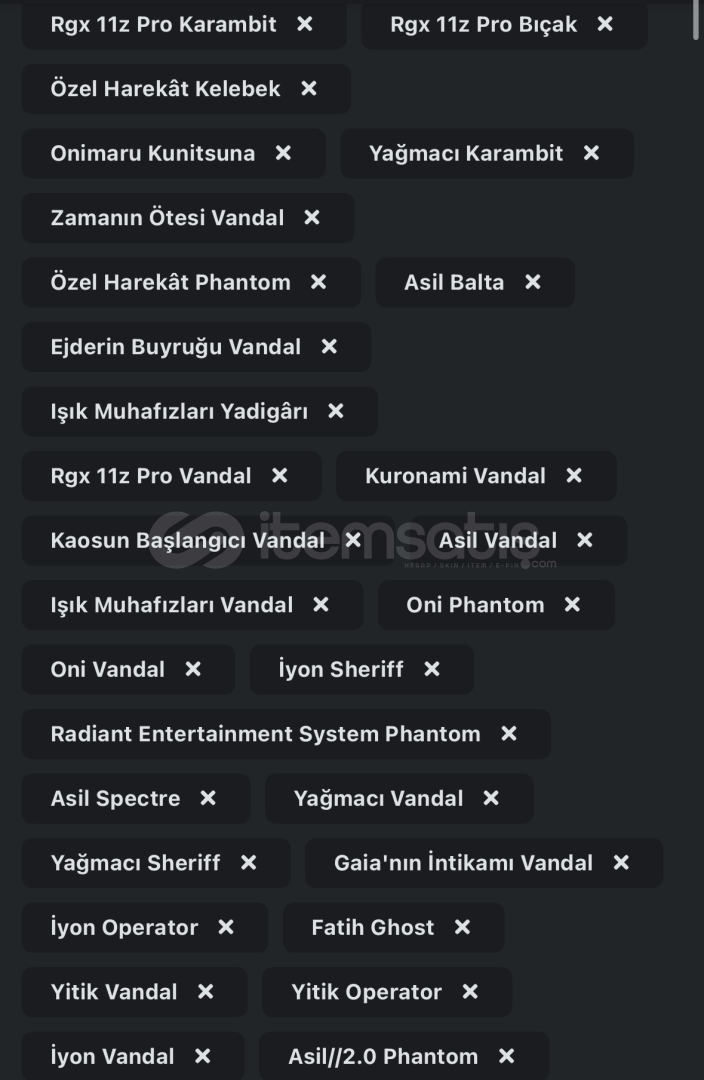This screenshot has height=1080, width=704.
Task: Click the Asil//2.0 Phantom tag label
Action: 383,1056
